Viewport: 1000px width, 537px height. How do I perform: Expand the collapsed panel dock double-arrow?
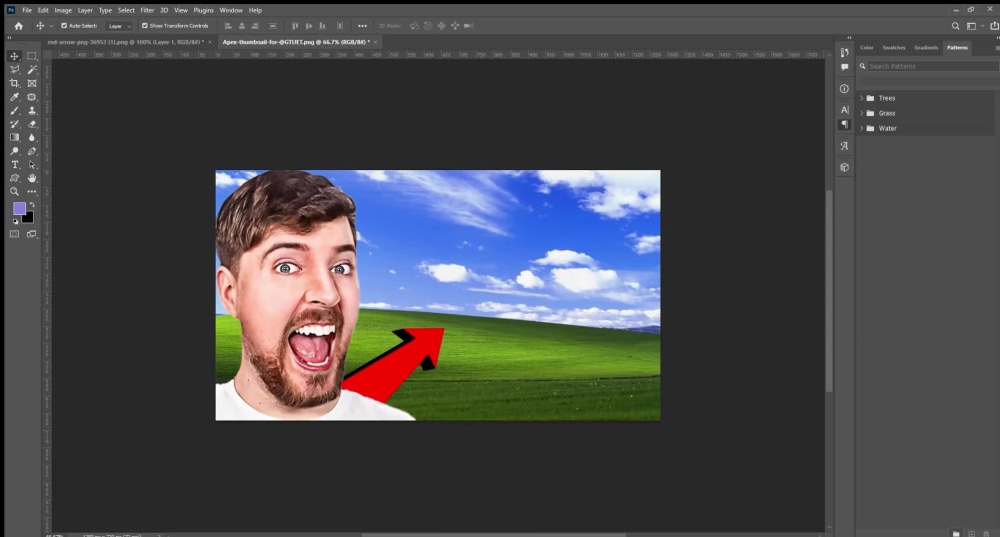(849, 38)
